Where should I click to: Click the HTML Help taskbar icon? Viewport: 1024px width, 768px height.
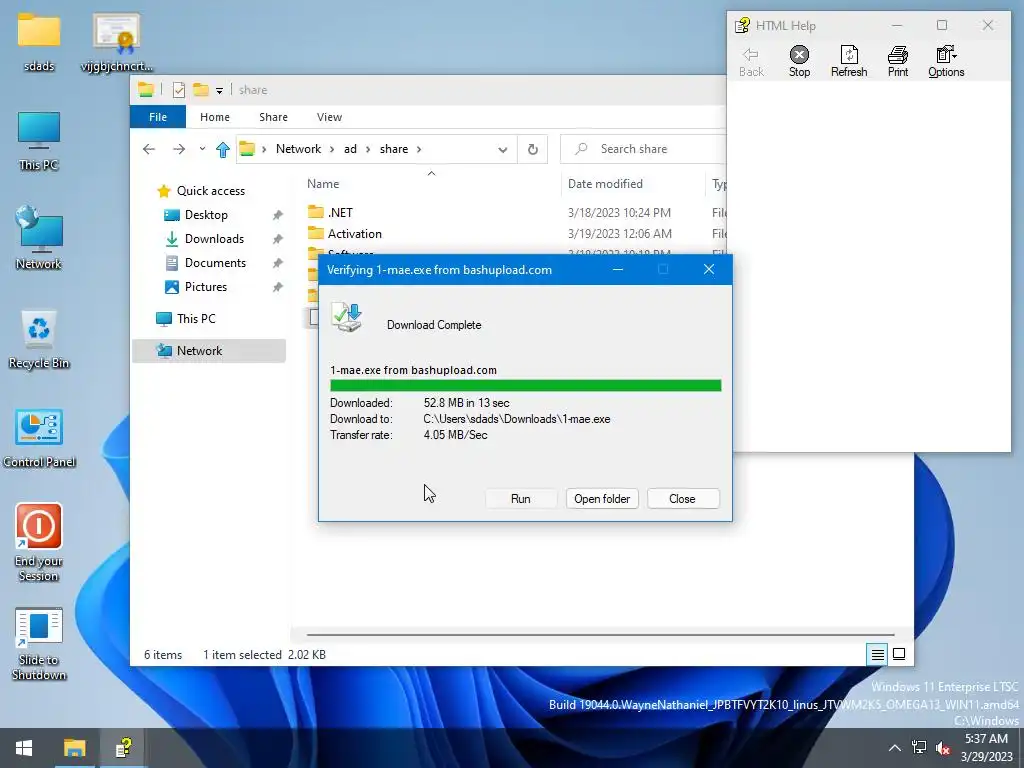tap(123, 748)
